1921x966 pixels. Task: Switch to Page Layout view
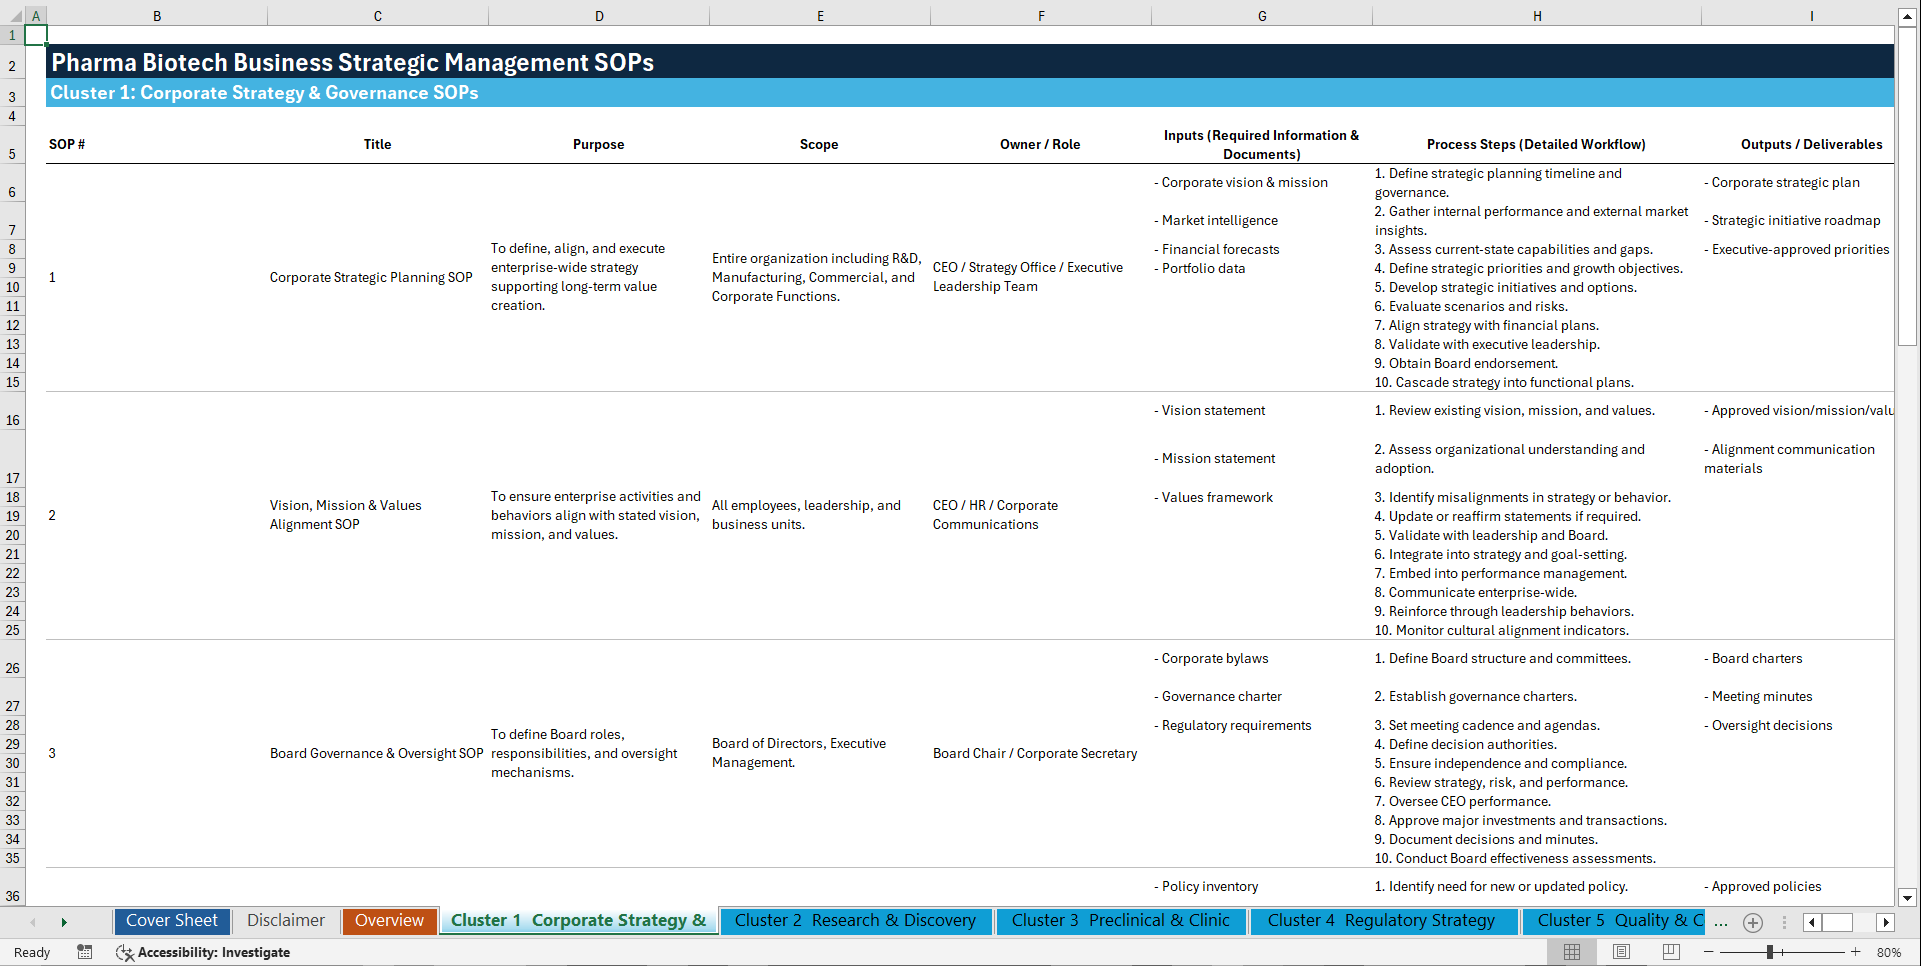click(1621, 952)
